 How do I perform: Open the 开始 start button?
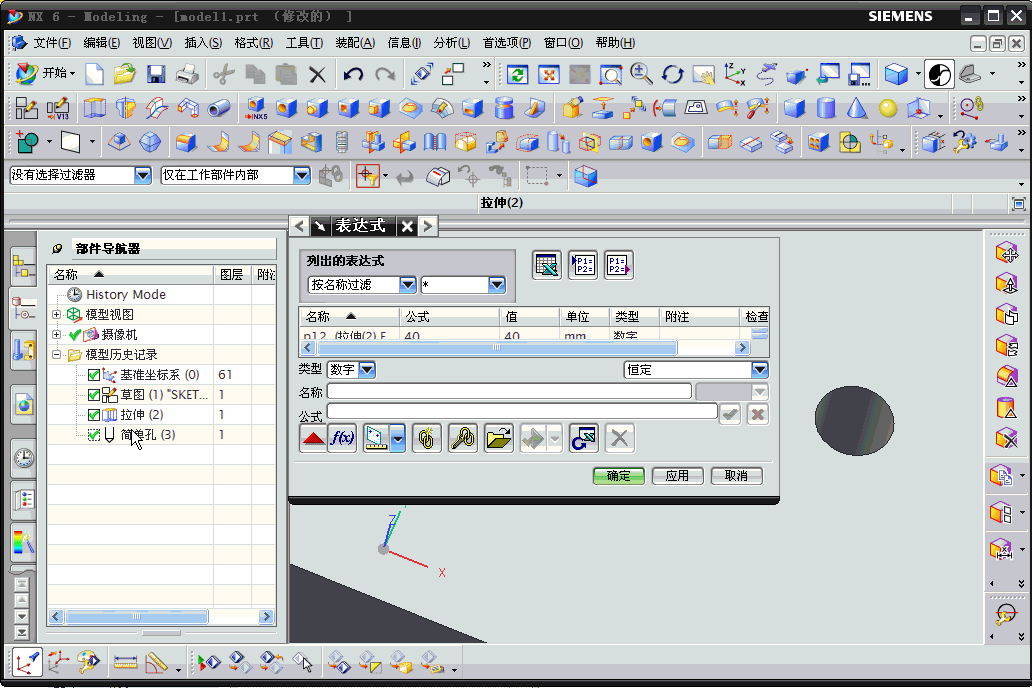click(46, 73)
